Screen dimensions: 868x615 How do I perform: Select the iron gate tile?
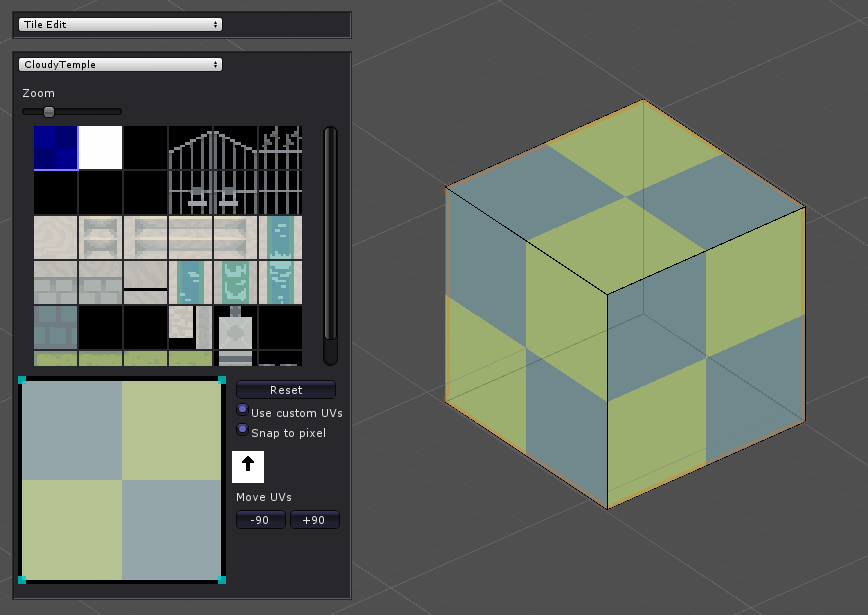pyautogui.click(x=213, y=170)
